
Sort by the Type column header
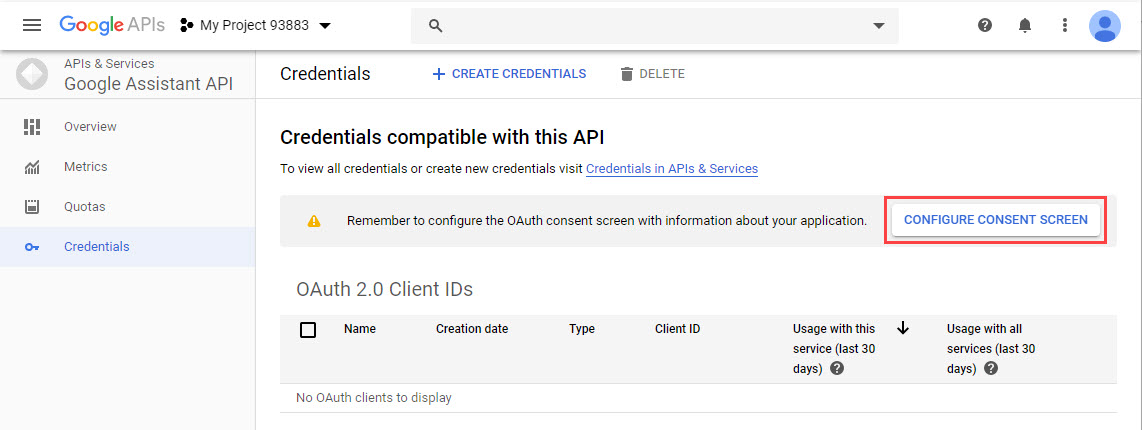(x=582, y=329)
